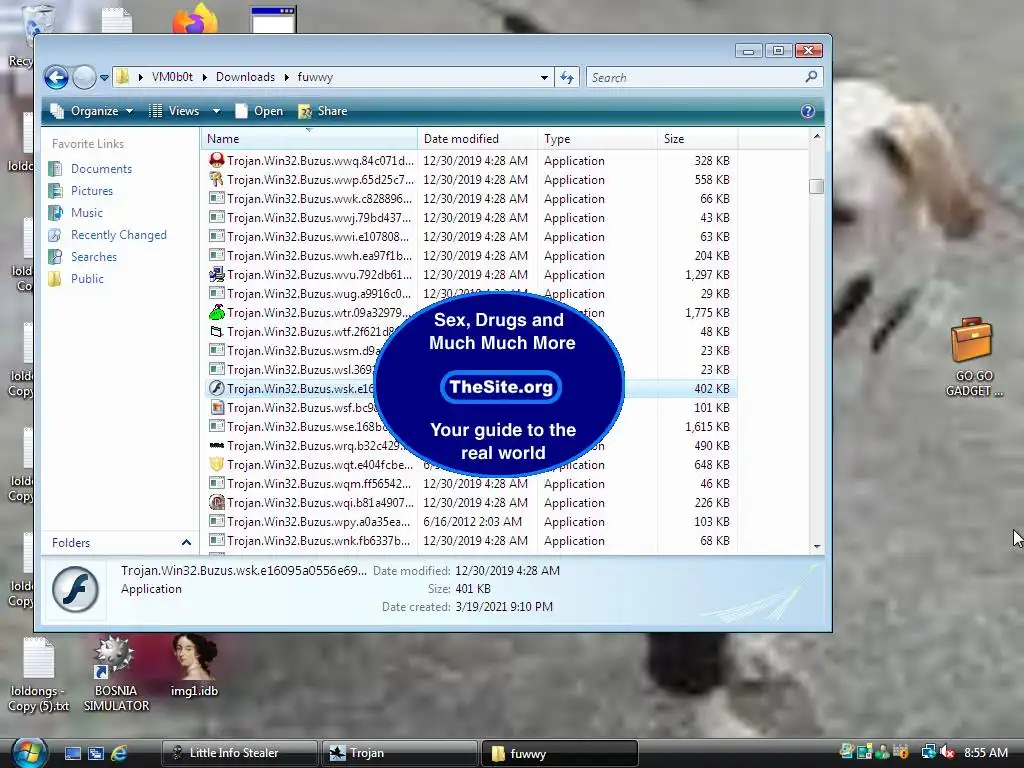Open Pictures favorite link
The height and width of the screenshot is (768, 1024).
[91, 191]
